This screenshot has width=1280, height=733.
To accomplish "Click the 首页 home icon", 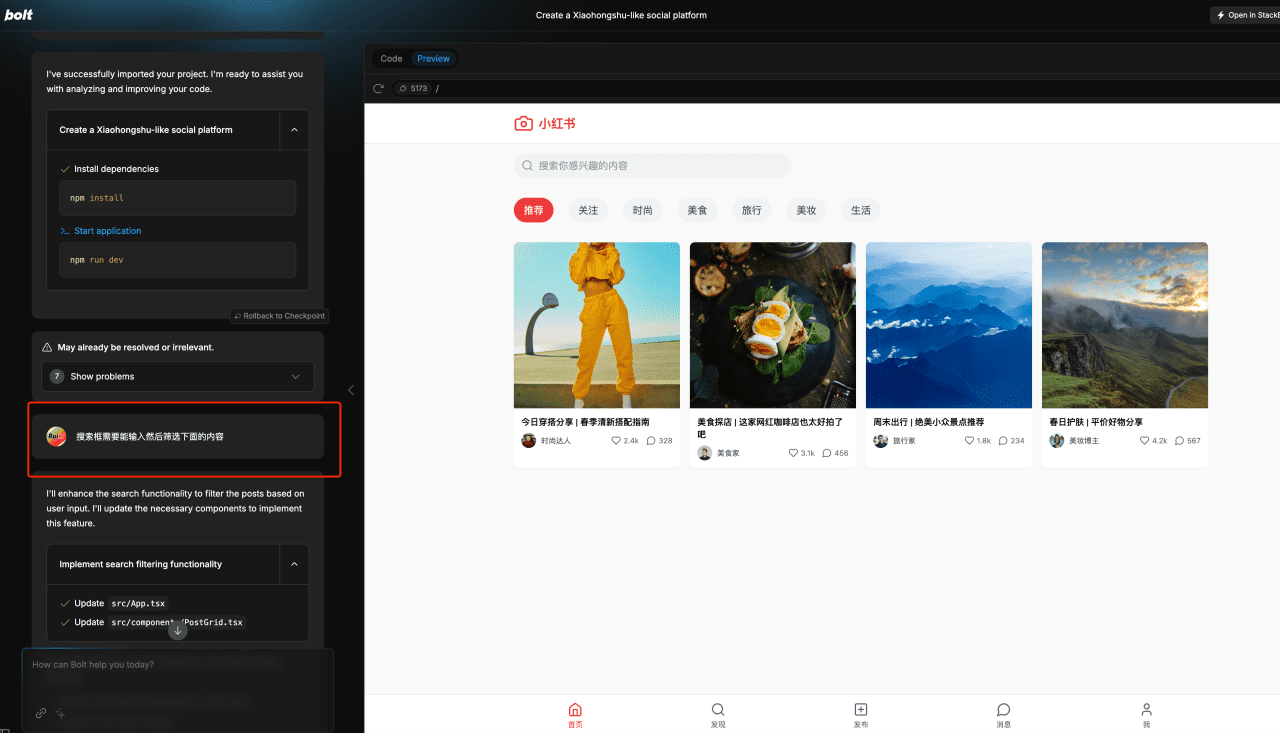I will 575,709.
